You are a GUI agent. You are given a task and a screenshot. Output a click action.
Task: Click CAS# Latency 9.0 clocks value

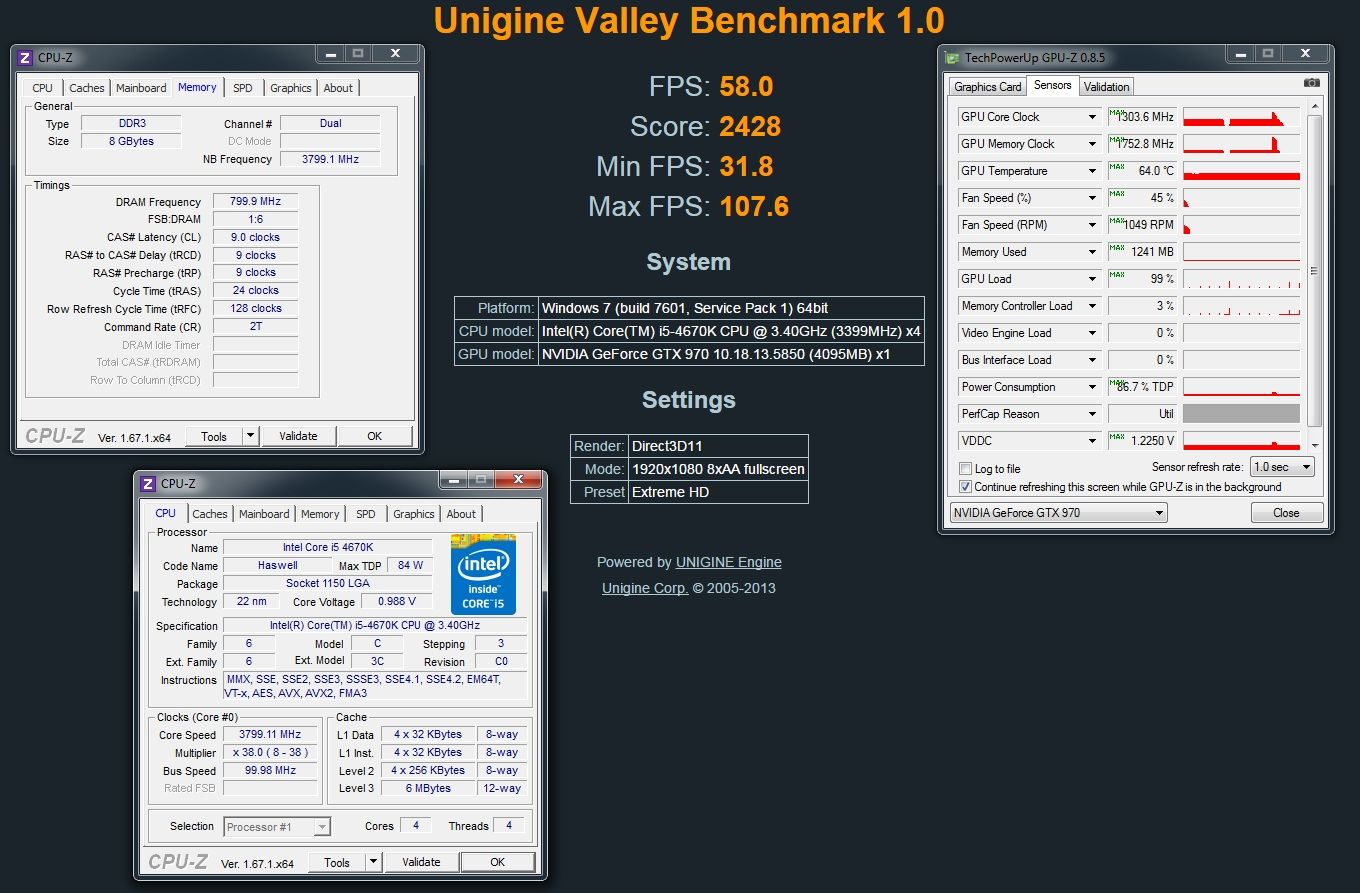(255, 237)
